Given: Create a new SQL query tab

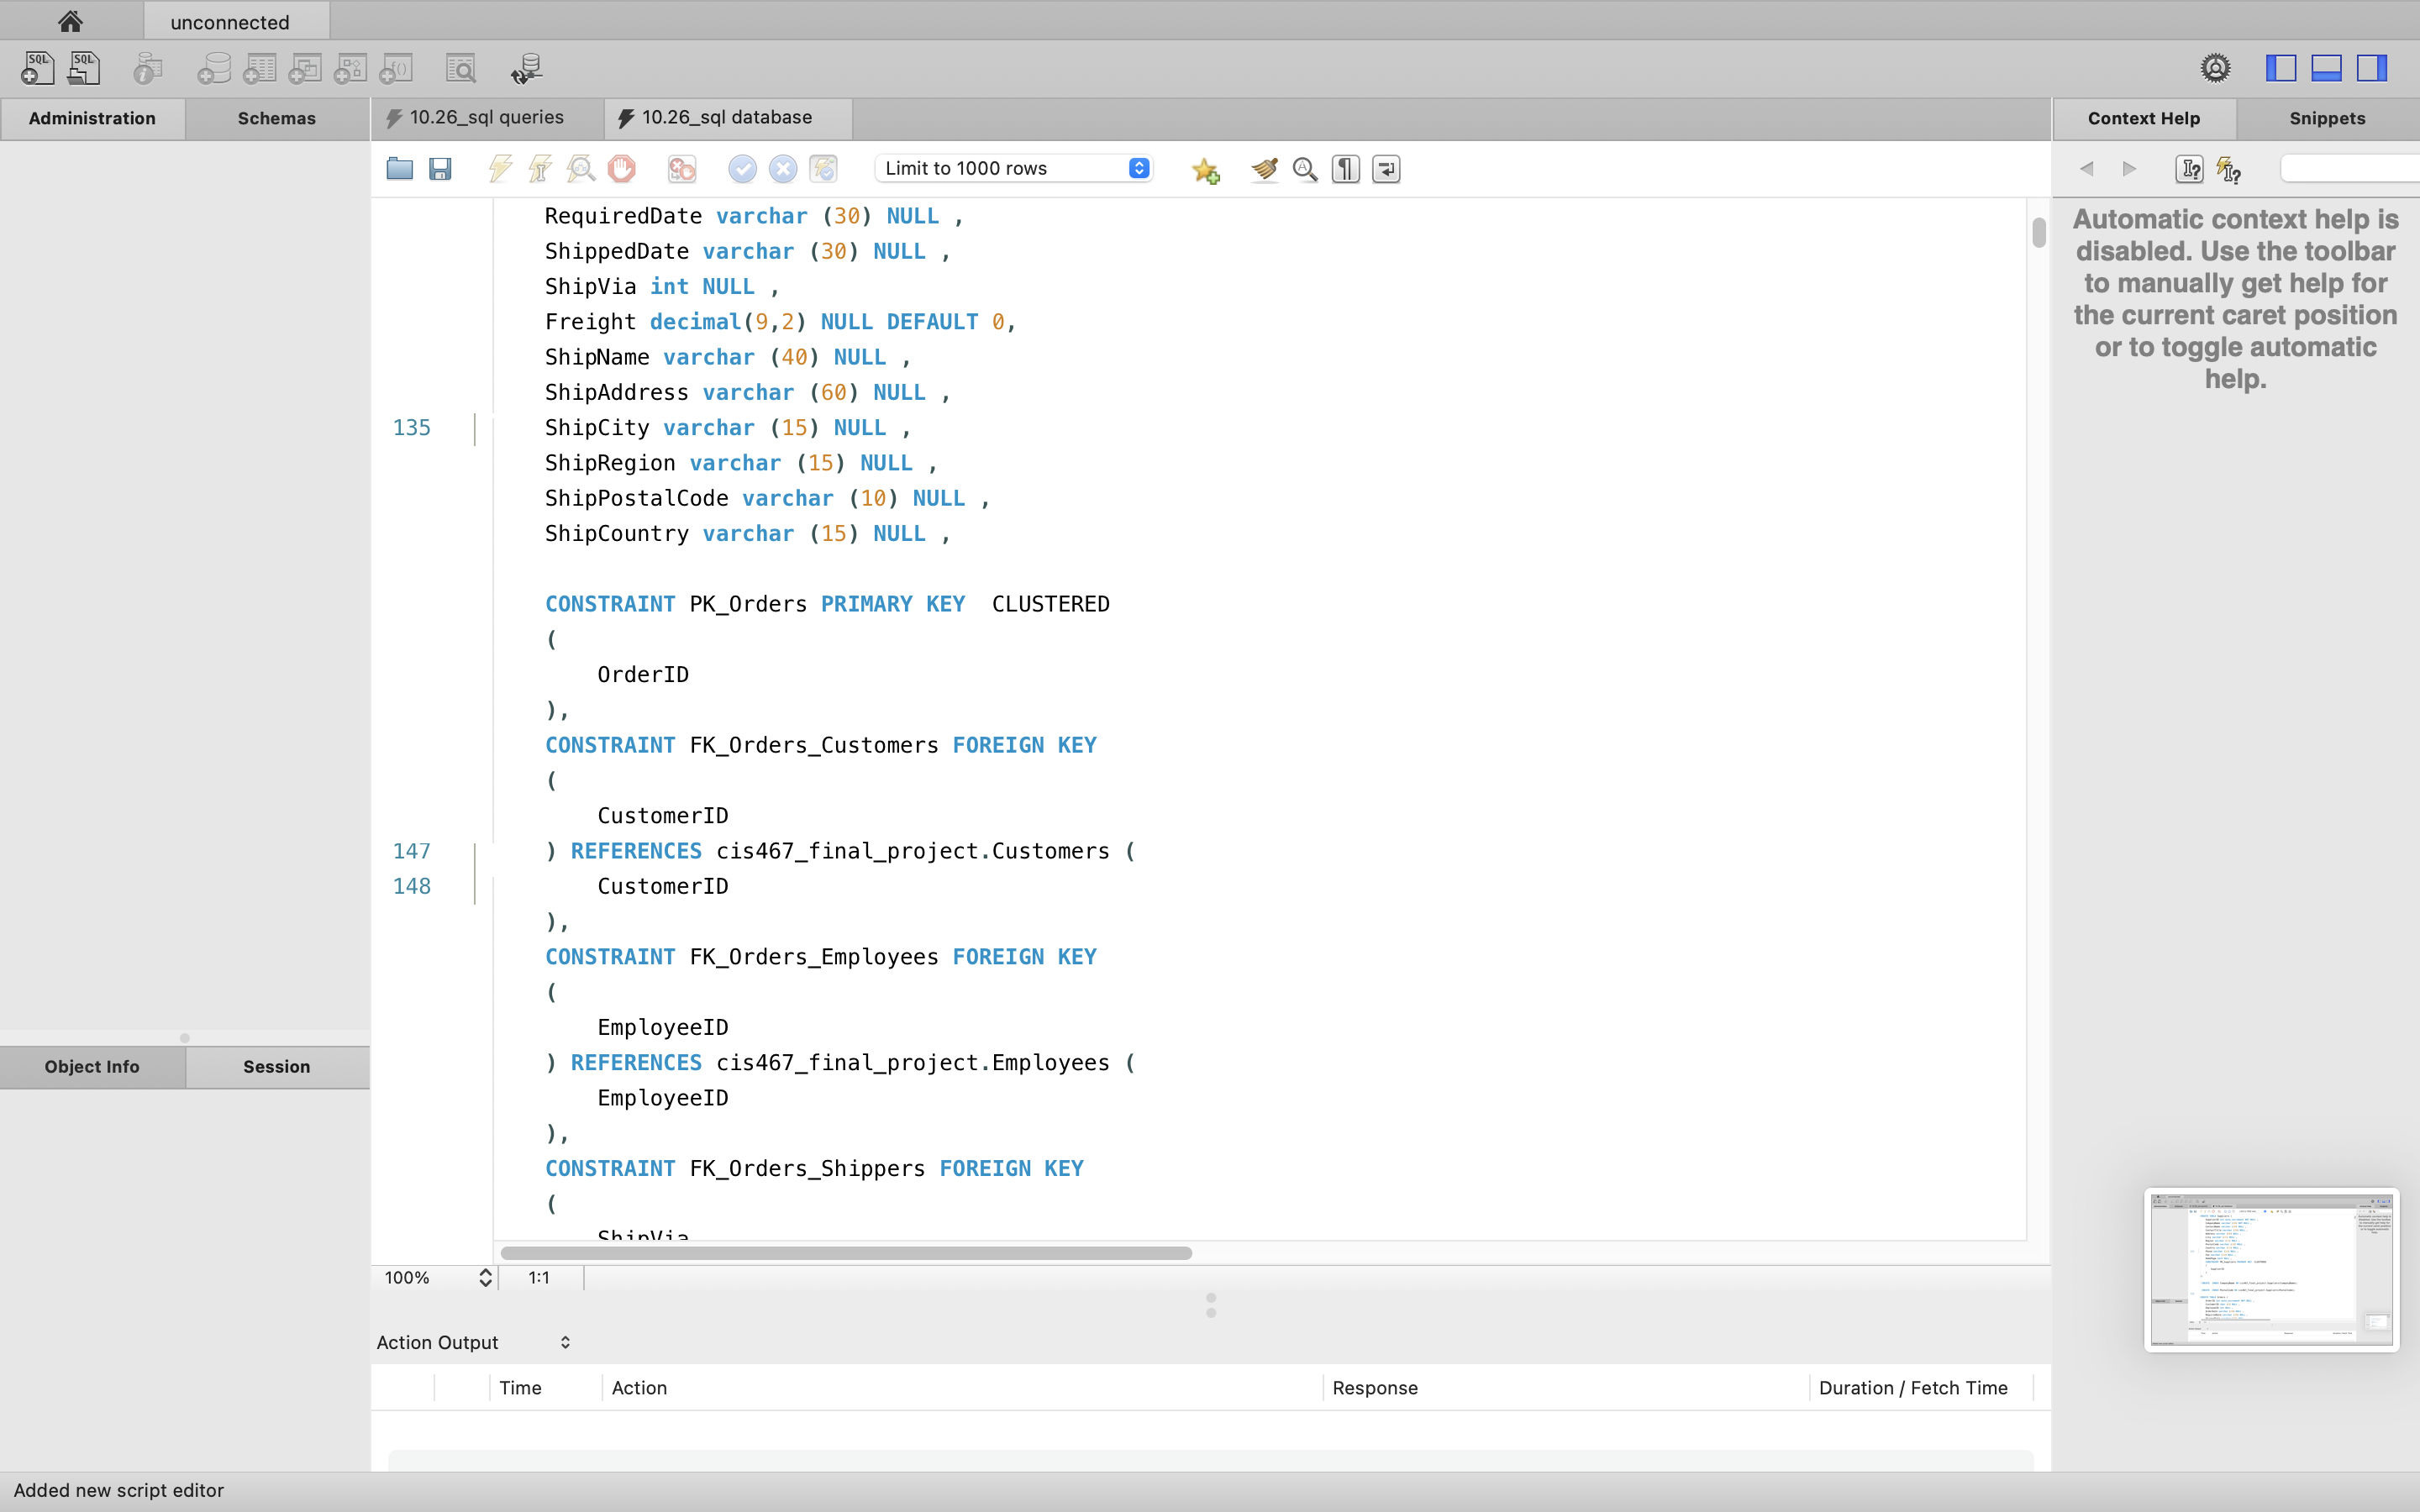Looking at the screenshot, I should [36, 67].
